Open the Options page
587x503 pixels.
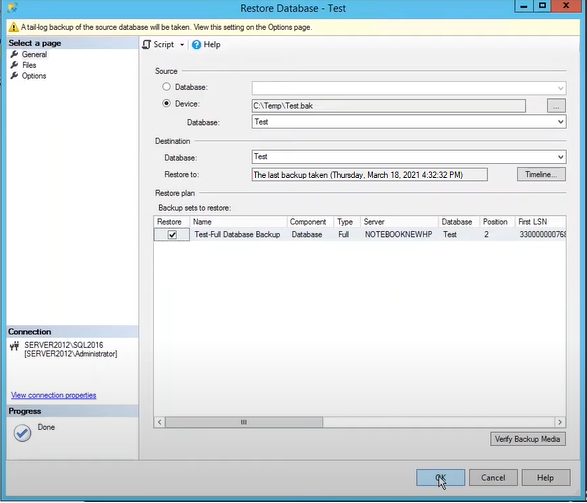coord(34,76)
